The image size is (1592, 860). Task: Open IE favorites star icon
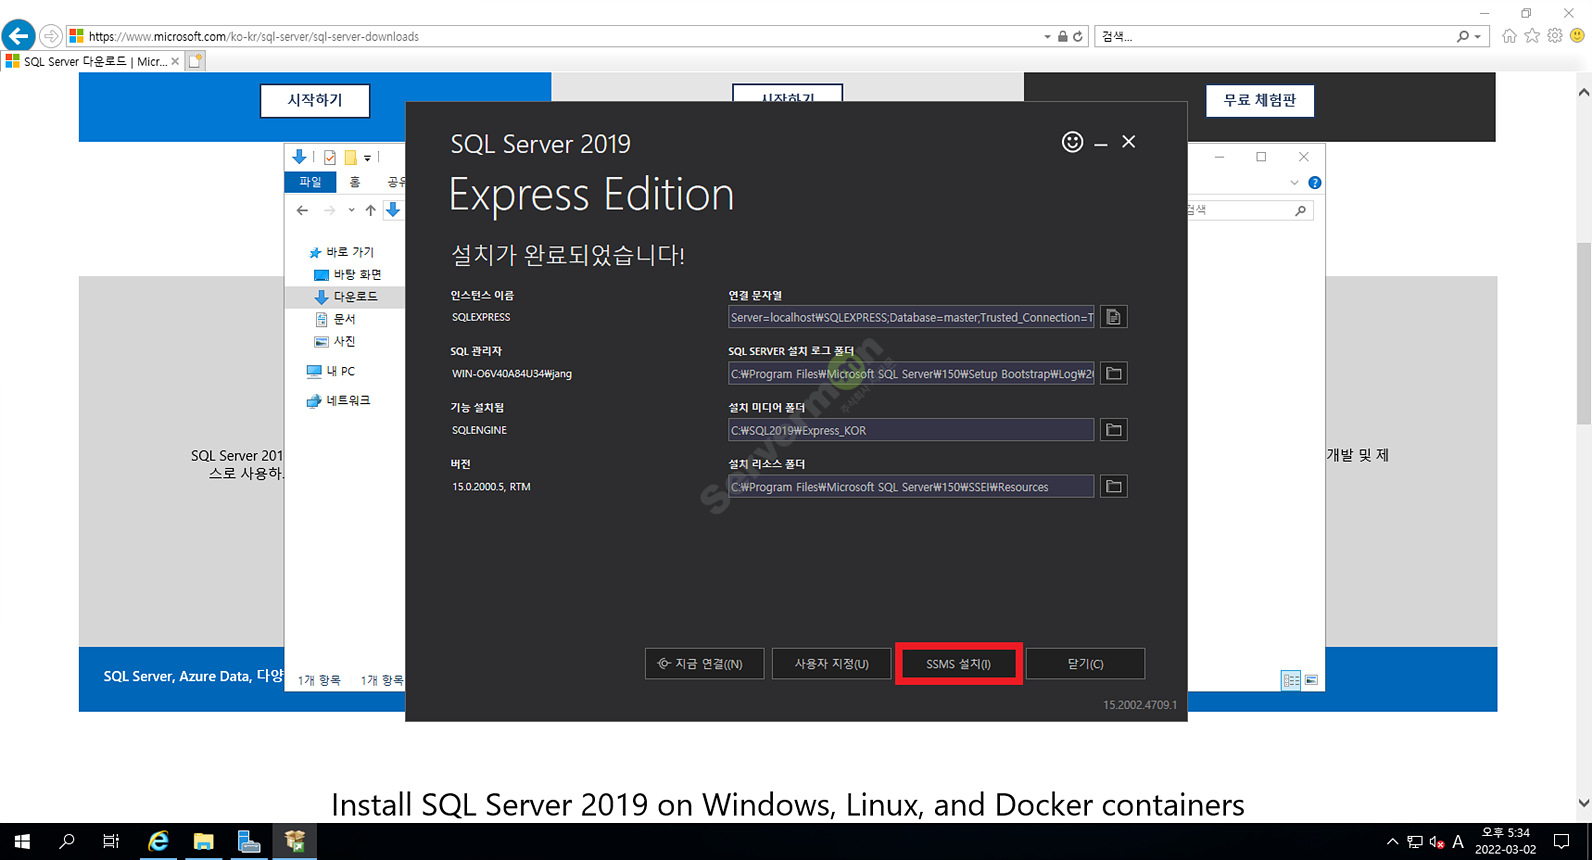(1532, 36)
